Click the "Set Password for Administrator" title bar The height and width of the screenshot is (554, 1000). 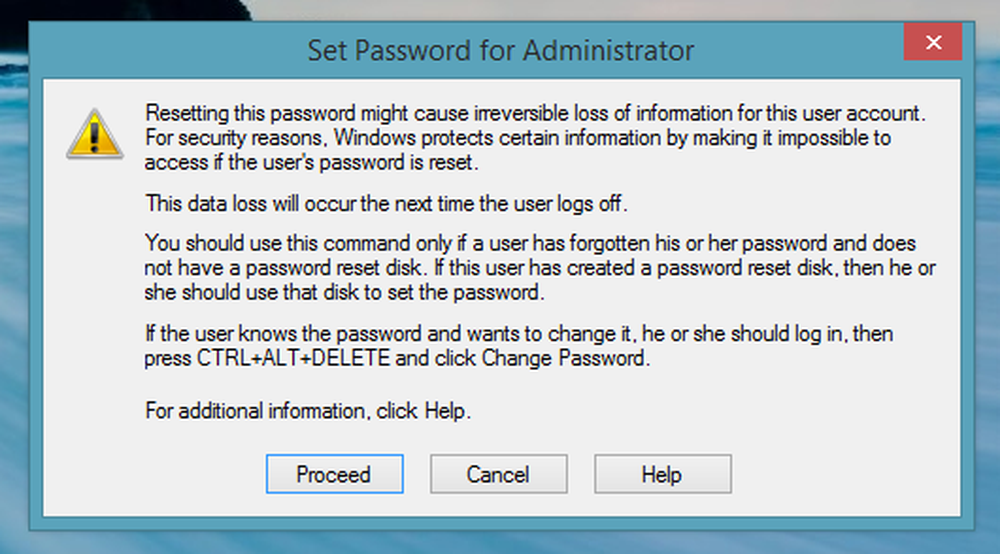click(x=500, y=49)
